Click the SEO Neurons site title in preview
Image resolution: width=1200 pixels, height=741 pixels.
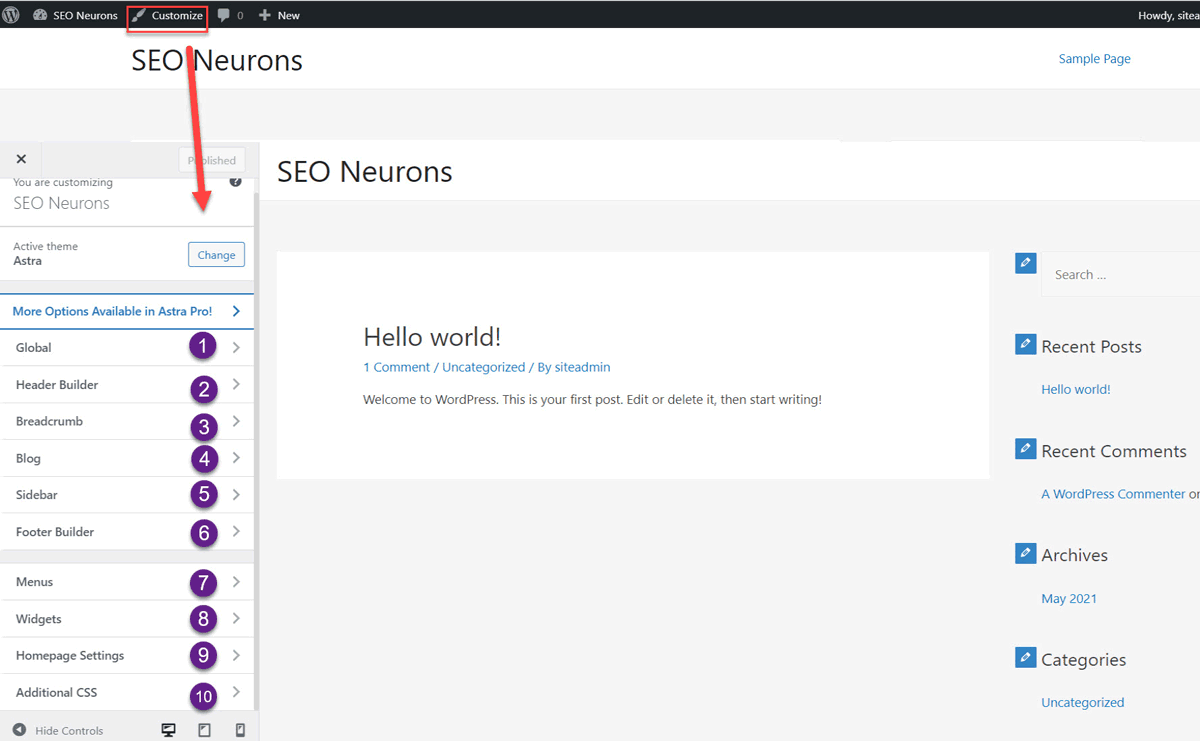pyautogui.click(x=365, y=171)
